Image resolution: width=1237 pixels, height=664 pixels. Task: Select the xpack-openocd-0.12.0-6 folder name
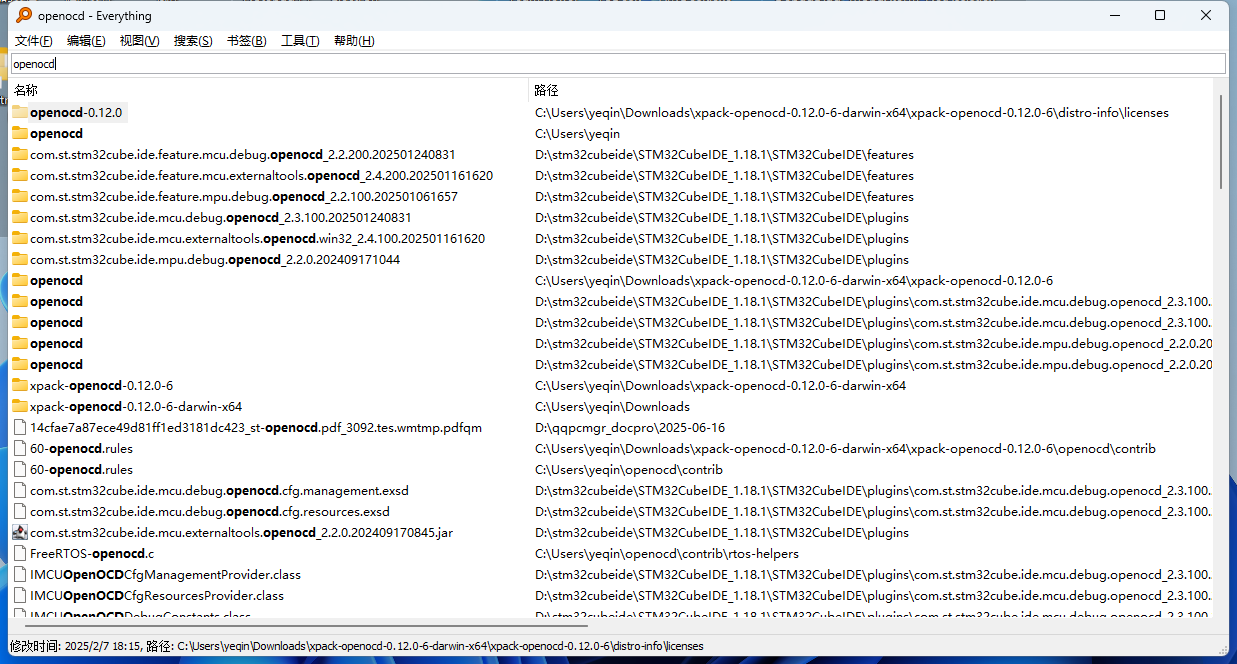pos(102,385)
